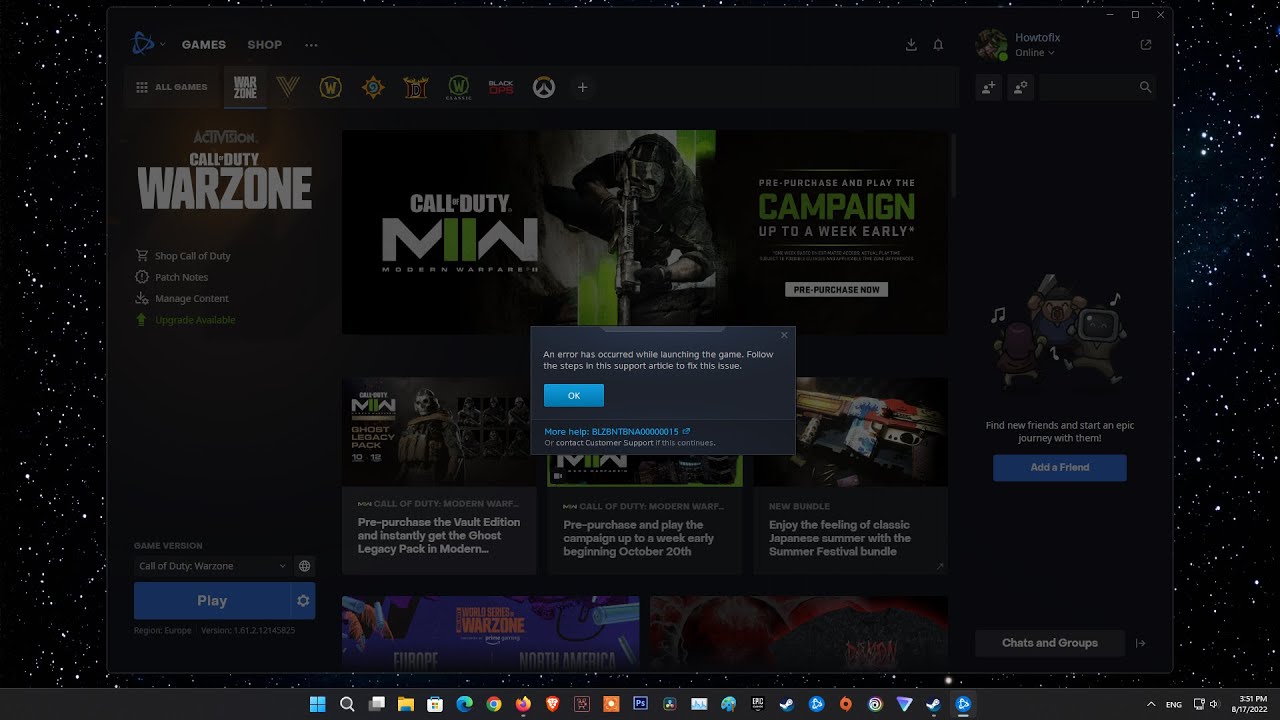Image resolution: width=1280 pixels, height=720 pixels.
Task: Open Epic Games Launcher from taskbar
Action: tap(758, 704)
